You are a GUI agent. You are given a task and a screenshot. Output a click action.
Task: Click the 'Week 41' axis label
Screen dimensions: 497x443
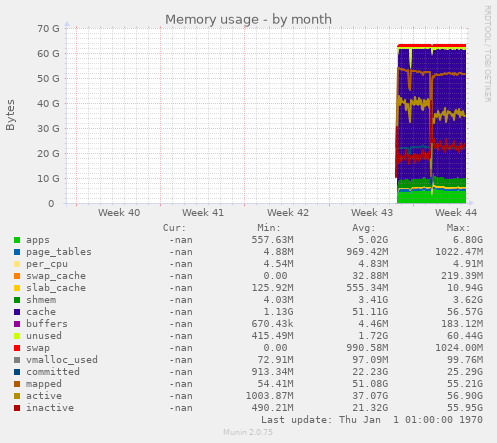coord(203,213)
